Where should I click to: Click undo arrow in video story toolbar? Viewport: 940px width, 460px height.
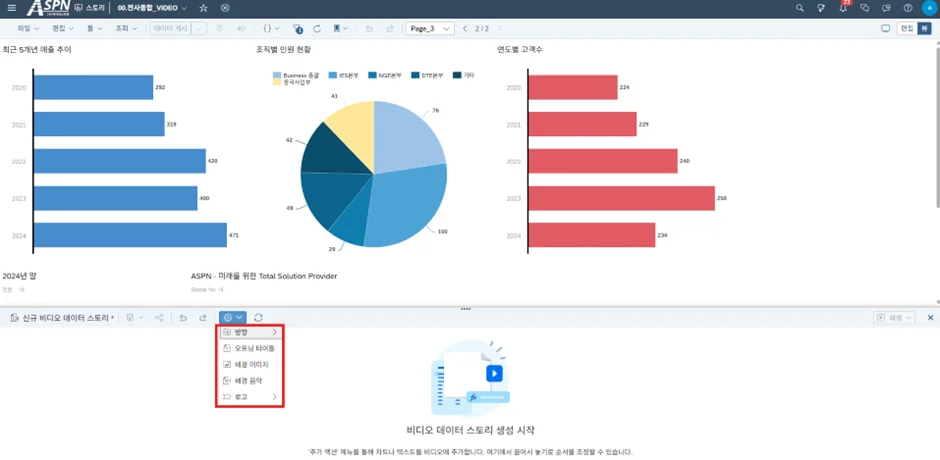coord(183,318)
